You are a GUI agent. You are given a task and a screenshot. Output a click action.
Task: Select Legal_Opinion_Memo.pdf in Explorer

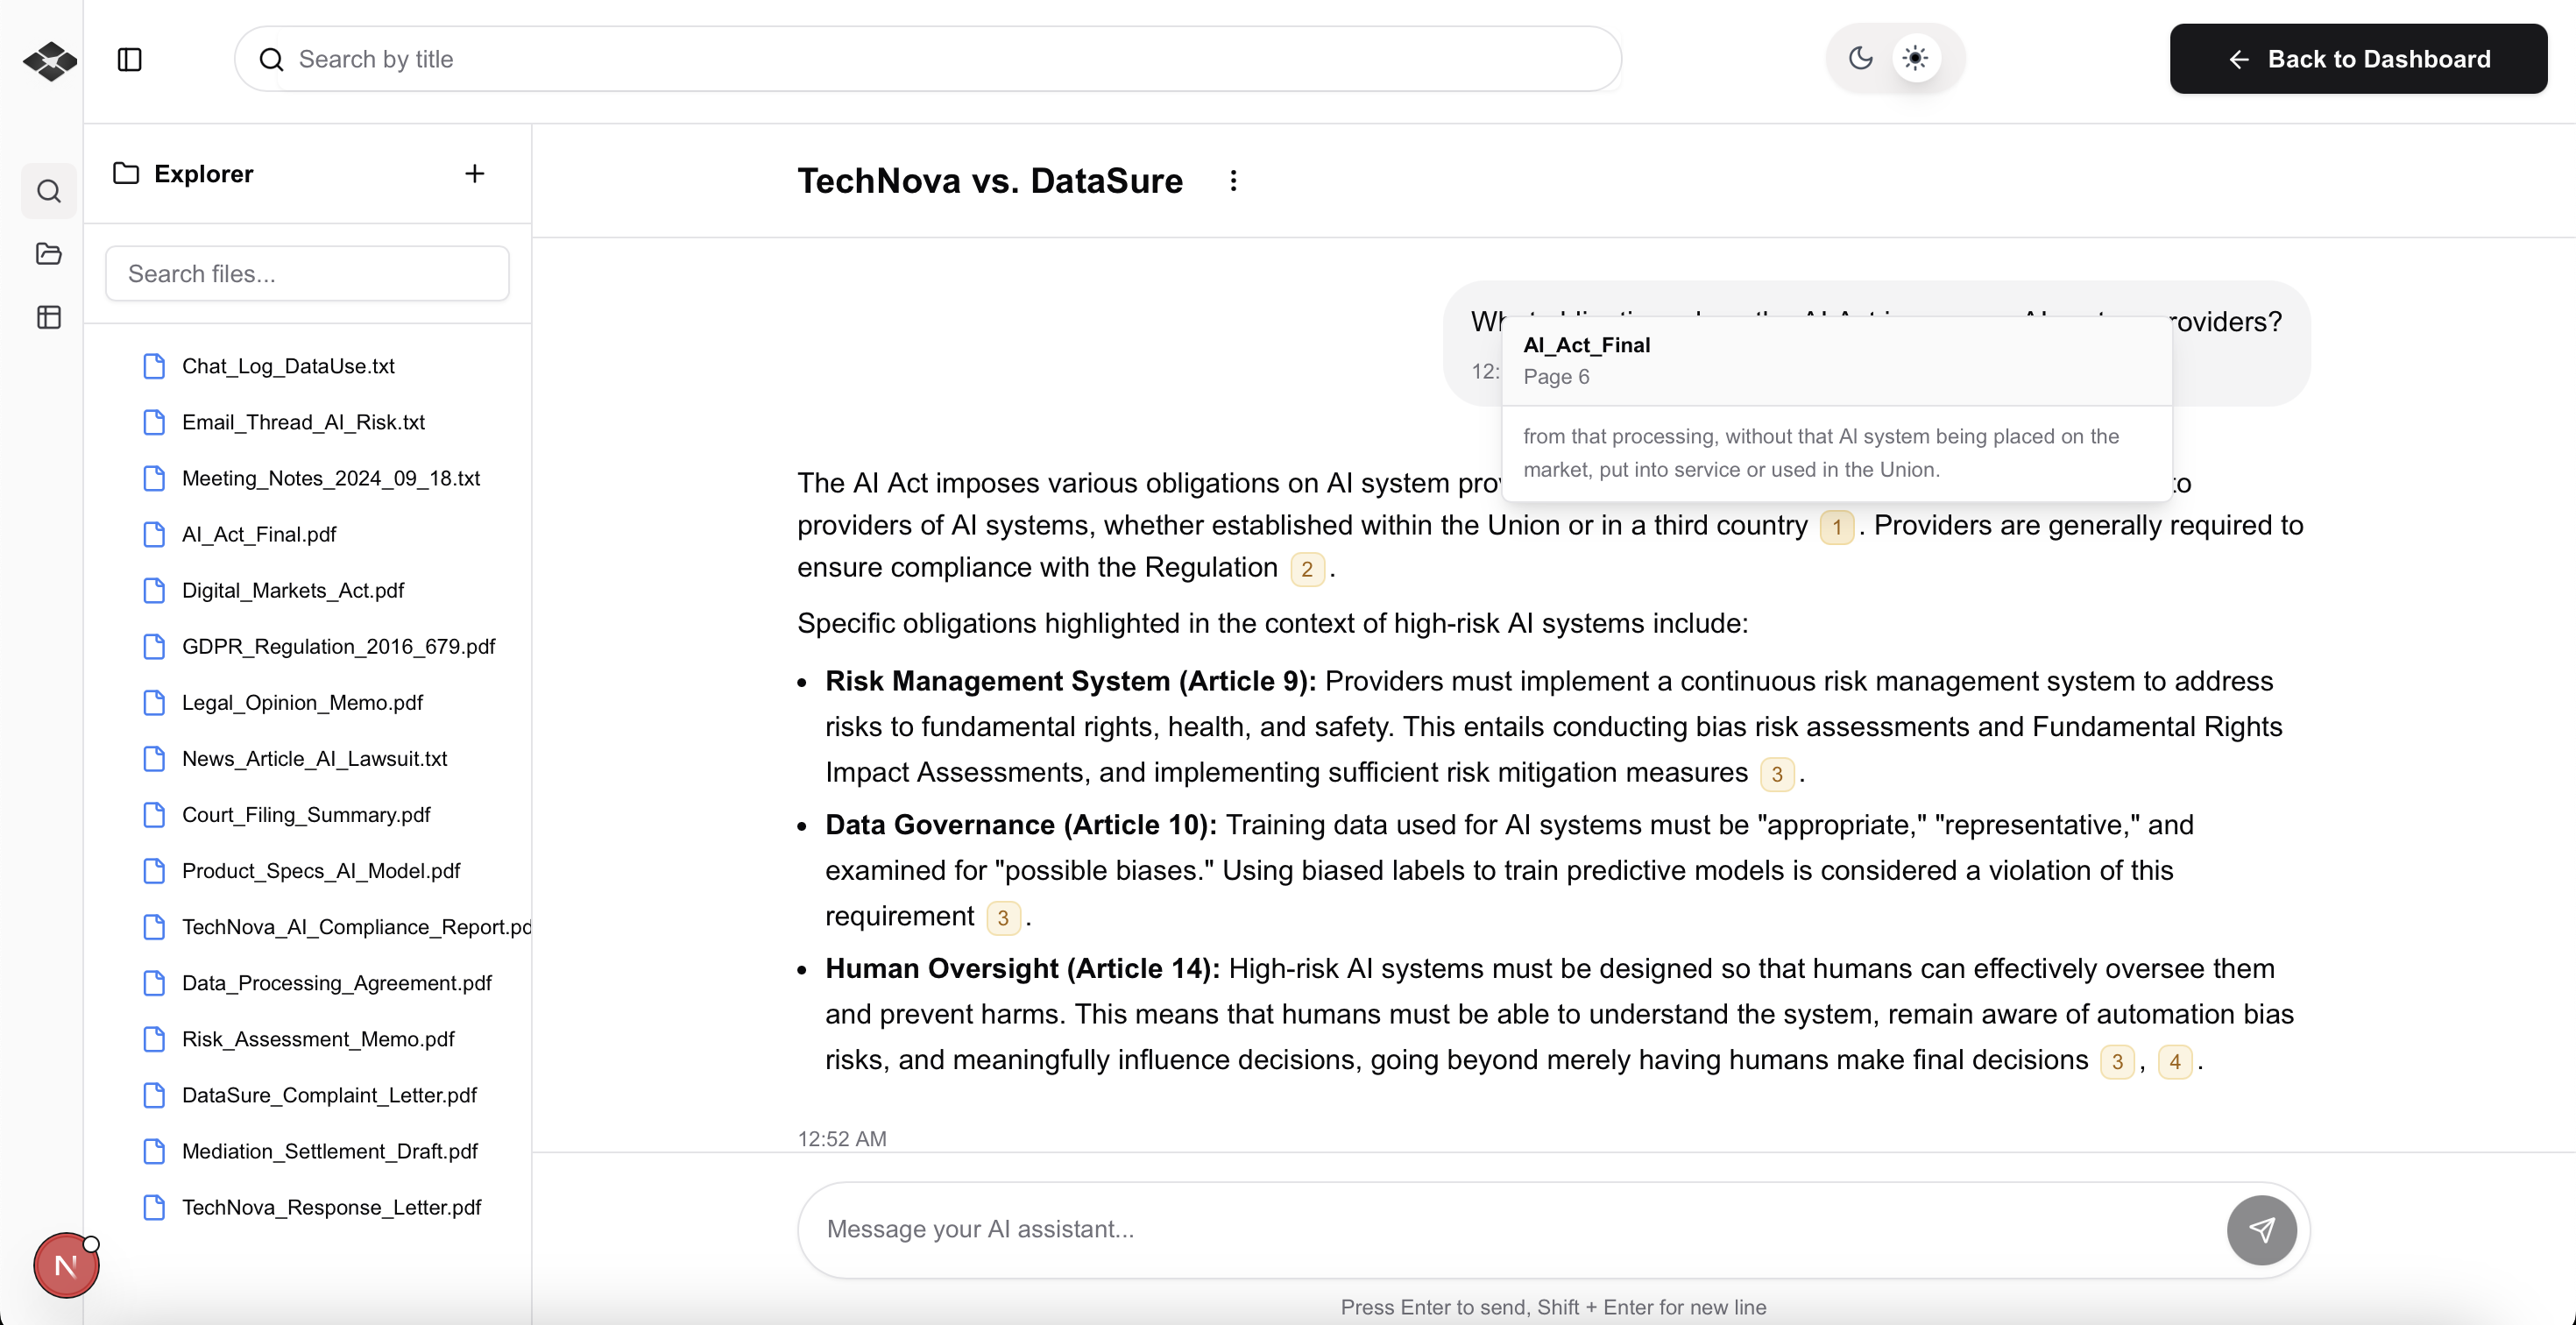tap(302, 702)
